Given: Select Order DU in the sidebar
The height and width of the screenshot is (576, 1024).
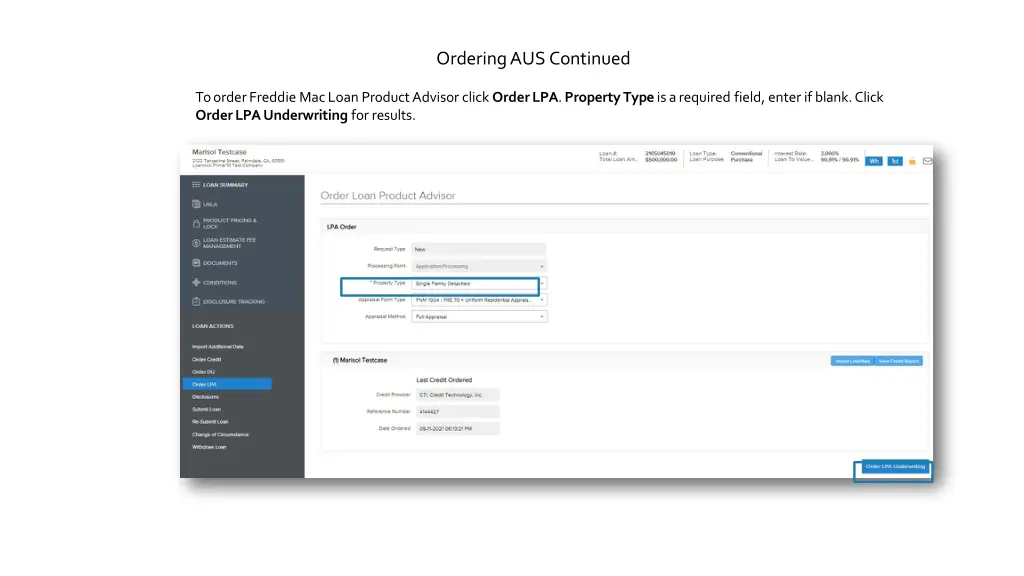Looking at the screenshot, I should pyautogui.click(x=203, y=372).
